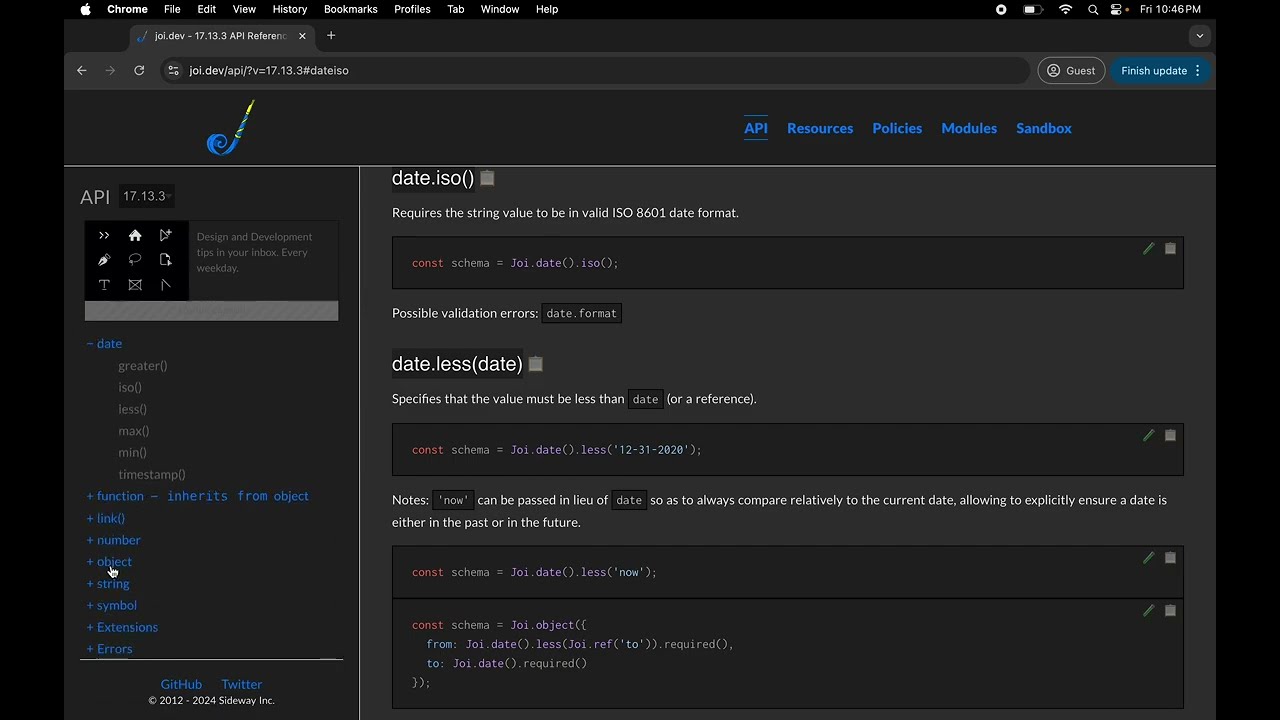1280x720 pixels.
Task: Collapse the date section in sidebar
Action: click(x=104, y=343)
